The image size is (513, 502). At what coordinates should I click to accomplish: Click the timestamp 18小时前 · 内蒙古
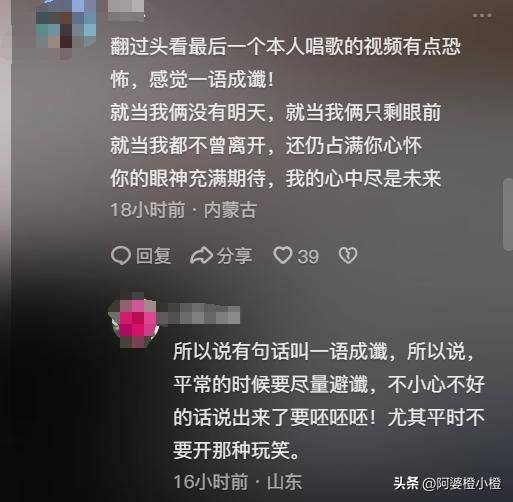(x=183, y=210)
